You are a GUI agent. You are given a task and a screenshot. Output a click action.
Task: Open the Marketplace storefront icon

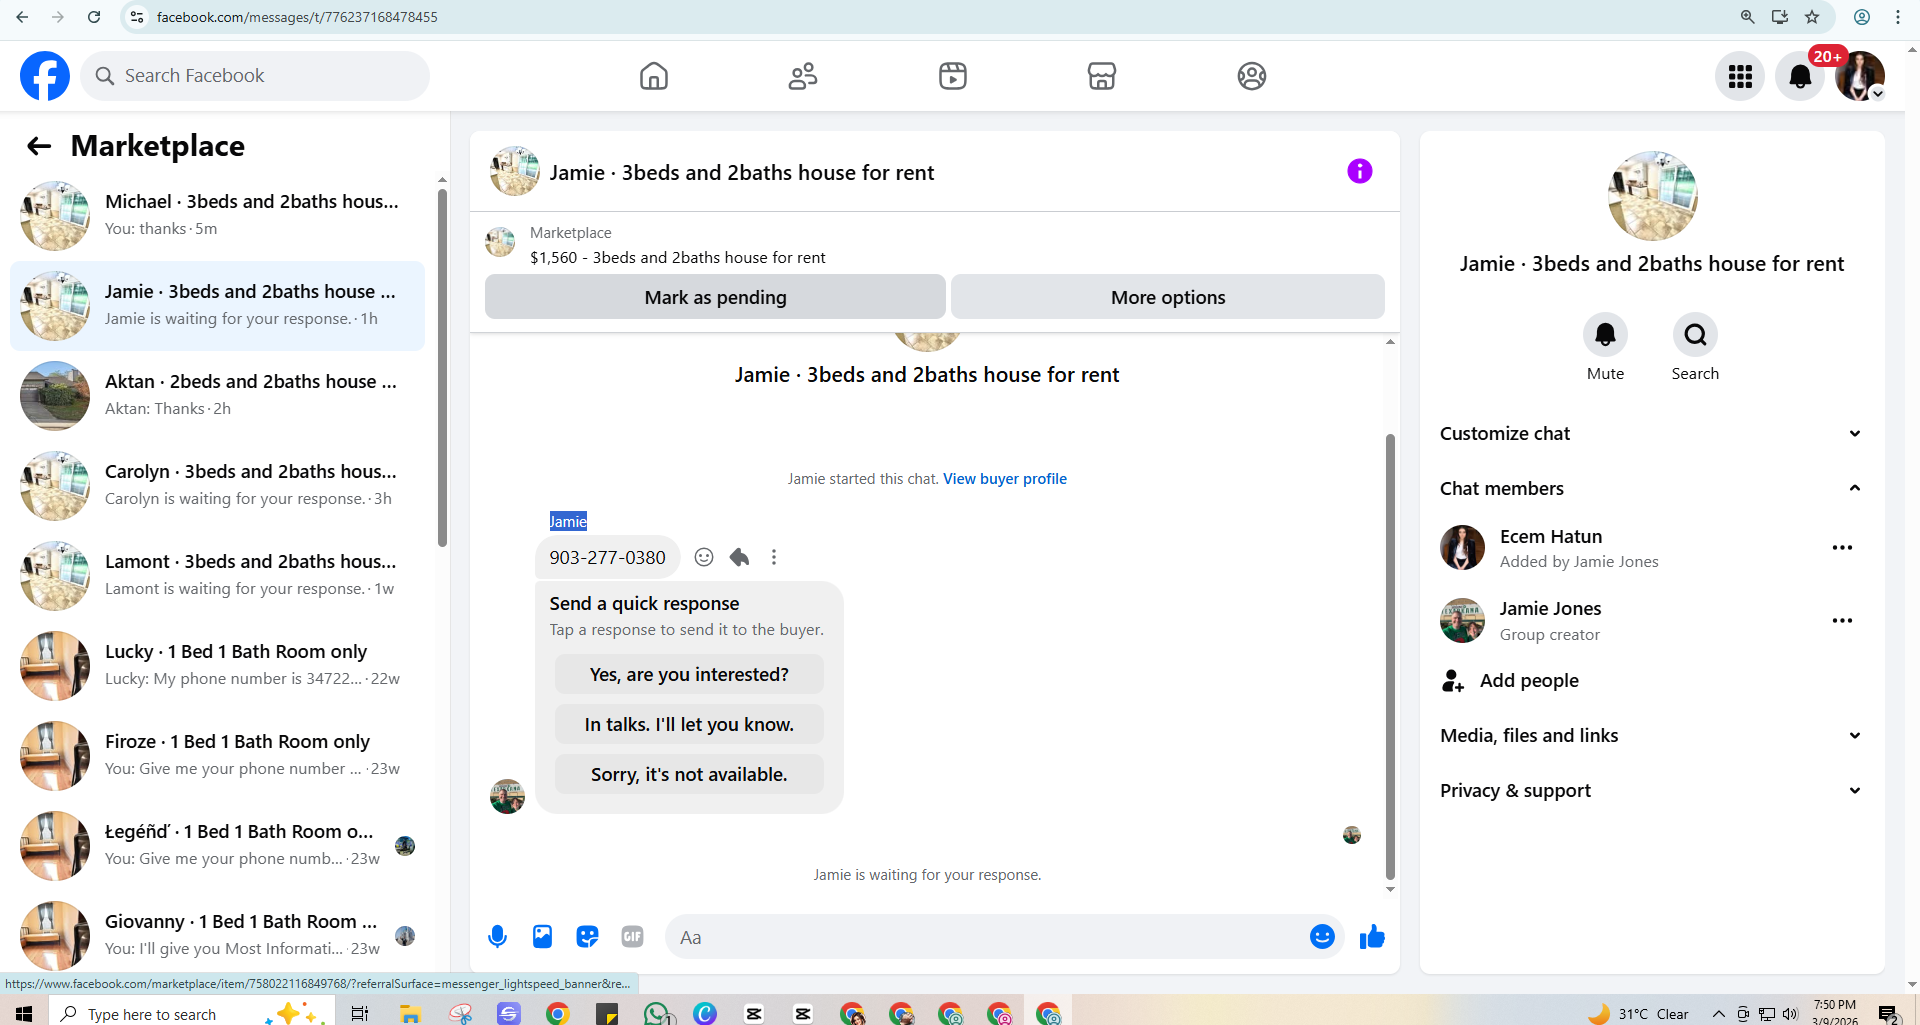pos(1102,76)
